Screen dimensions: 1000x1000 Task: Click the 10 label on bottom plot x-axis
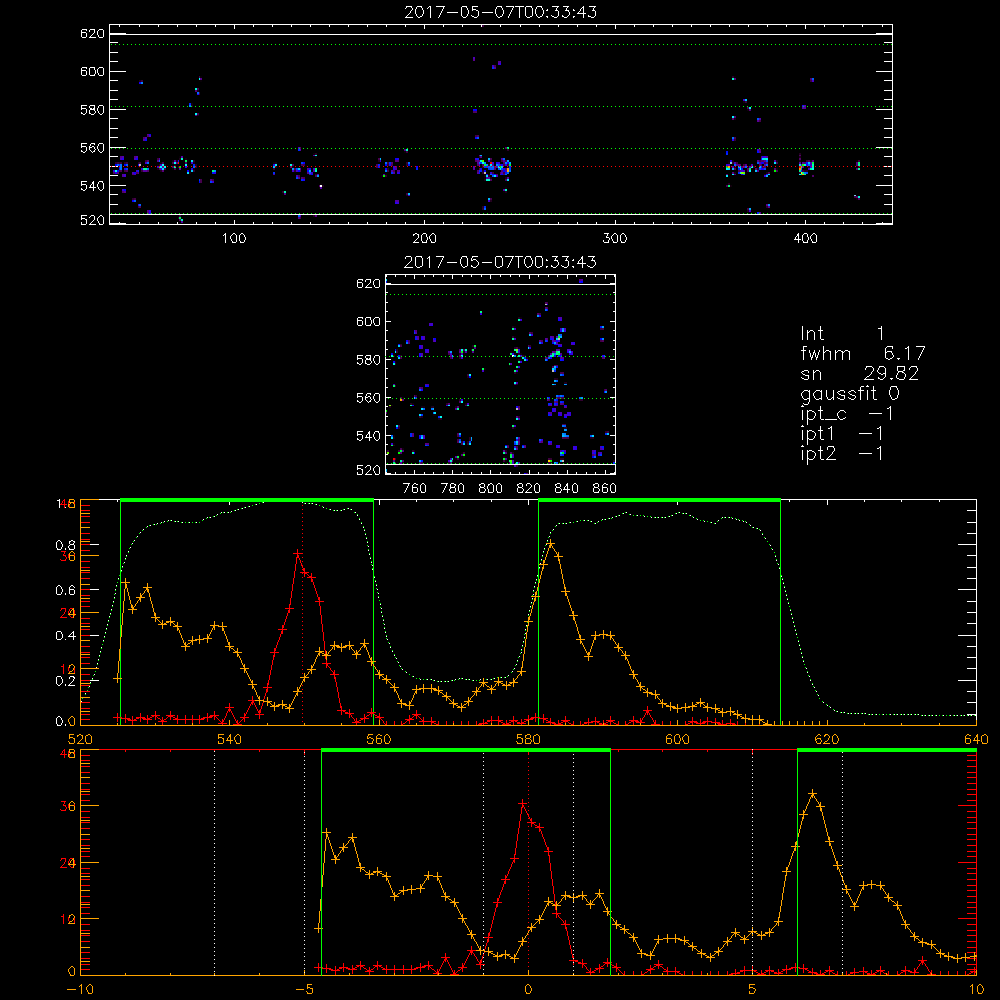[x=976, y=990]
